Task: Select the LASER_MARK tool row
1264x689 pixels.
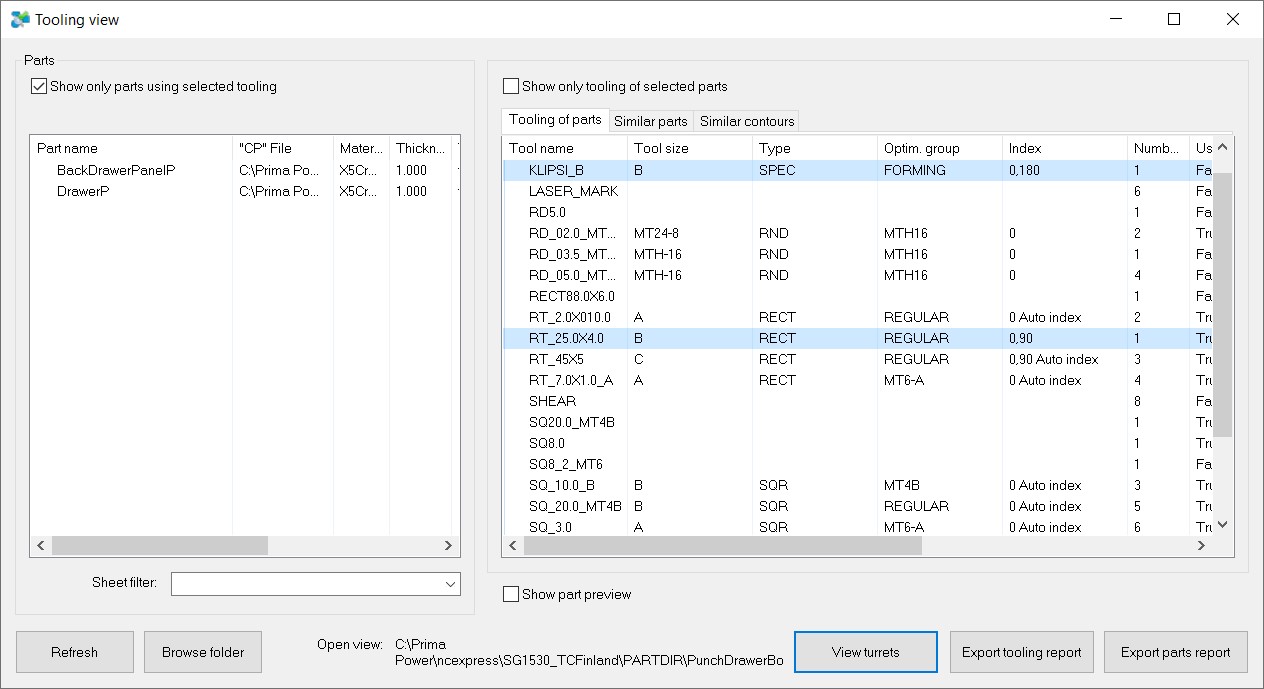Action: point(573,191)
